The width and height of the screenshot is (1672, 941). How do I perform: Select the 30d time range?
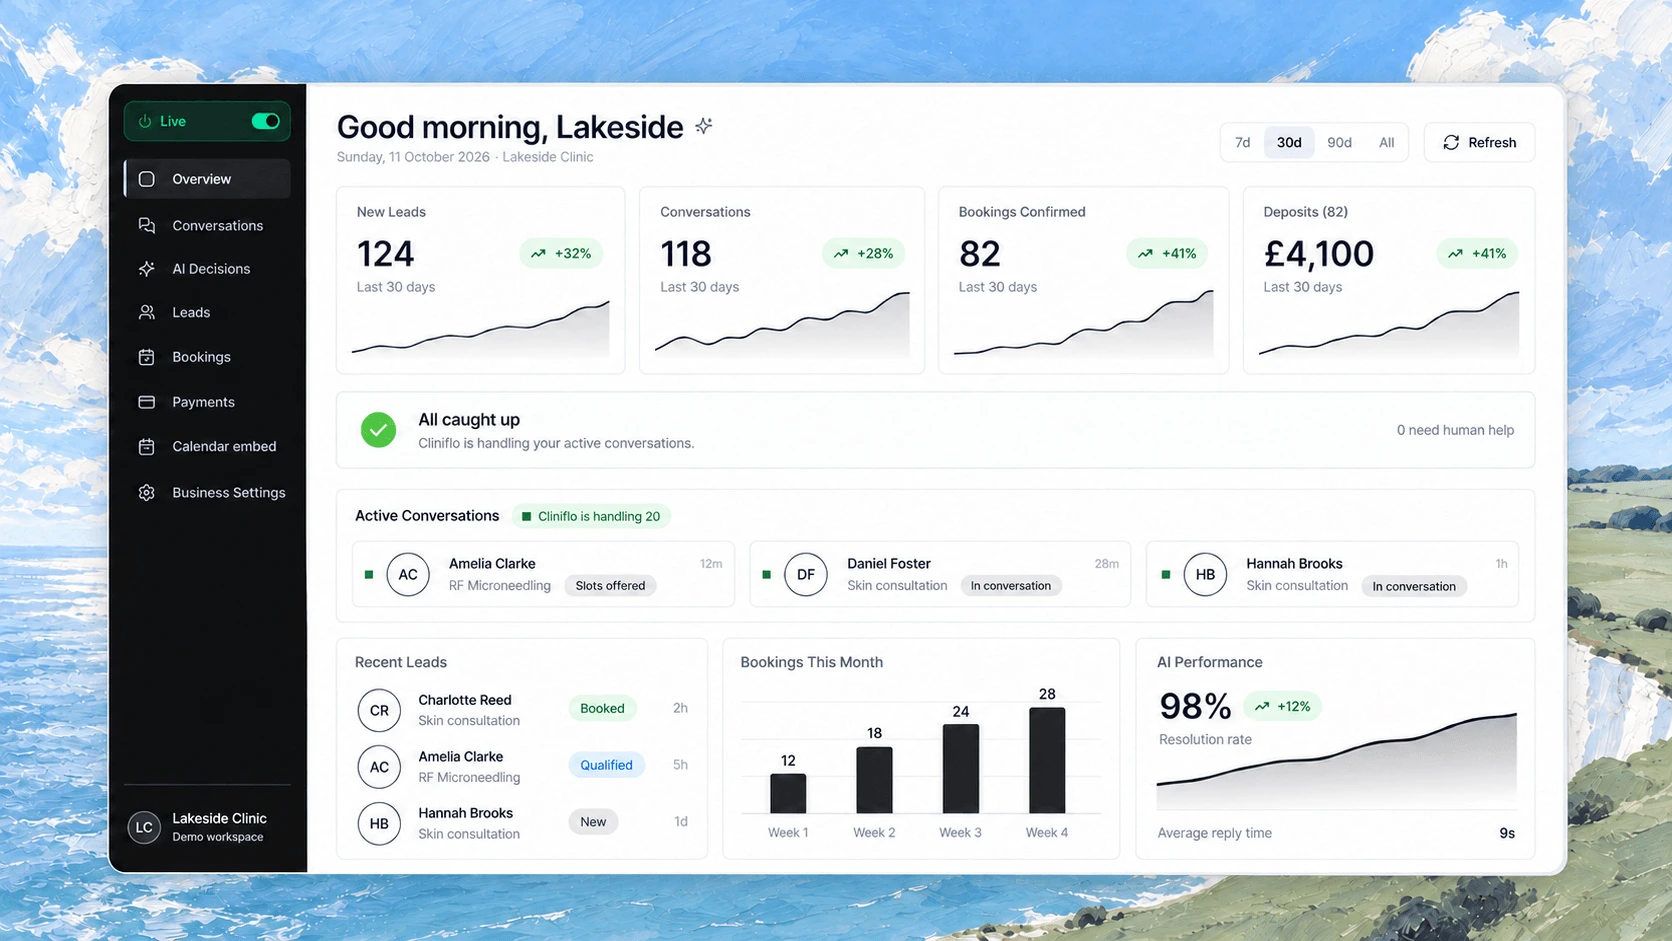(x=1289, y=142)
